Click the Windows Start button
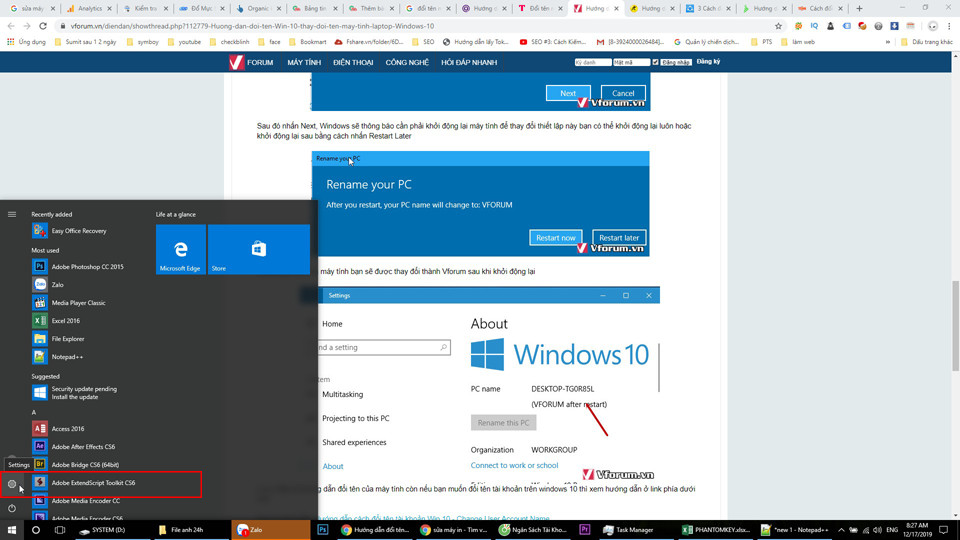The height and width of the screenshot is (540, 960). (12, 530)
